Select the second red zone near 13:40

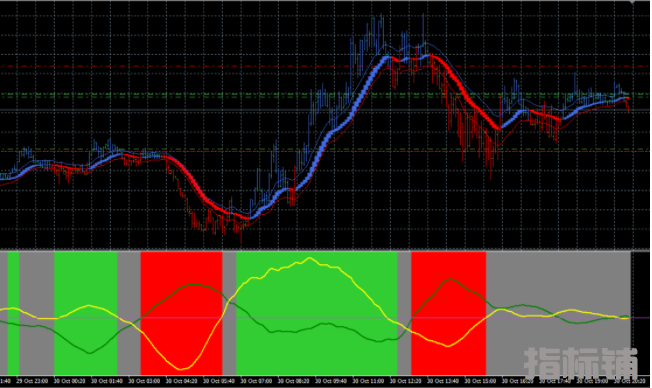pyautogui.click(x=449, y=313)
